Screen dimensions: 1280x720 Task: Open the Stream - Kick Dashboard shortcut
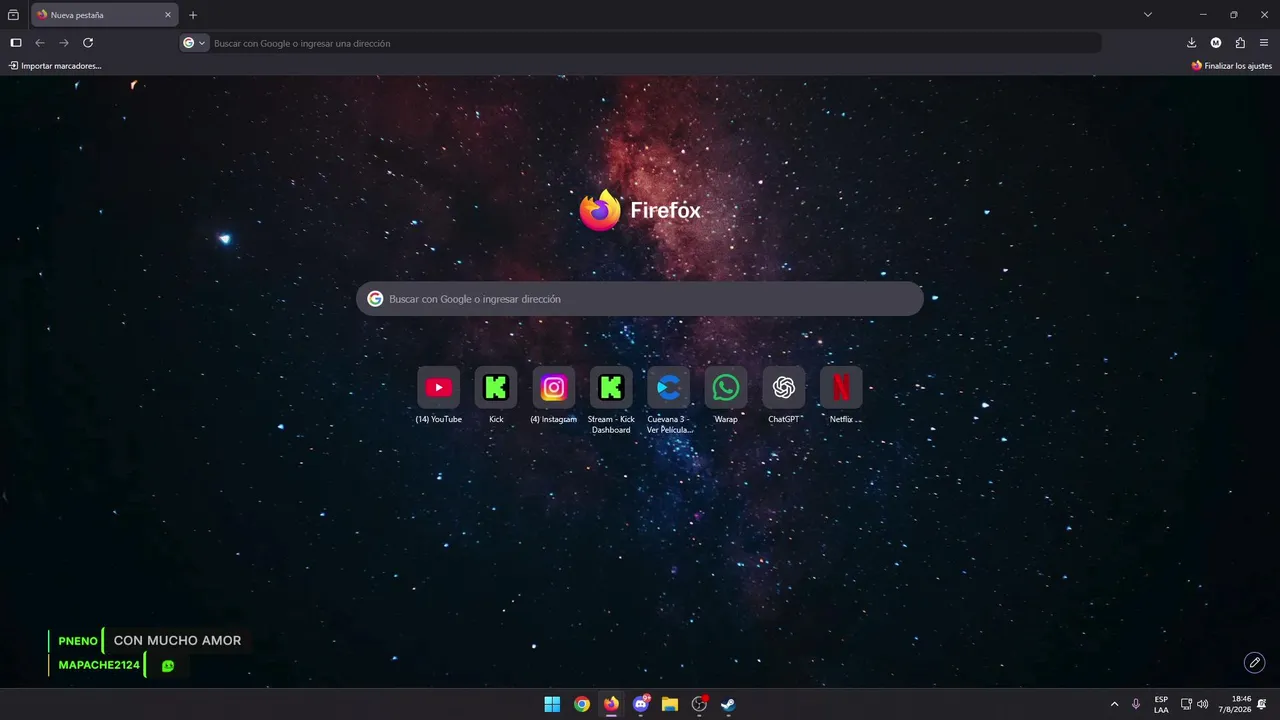point(611,387)
